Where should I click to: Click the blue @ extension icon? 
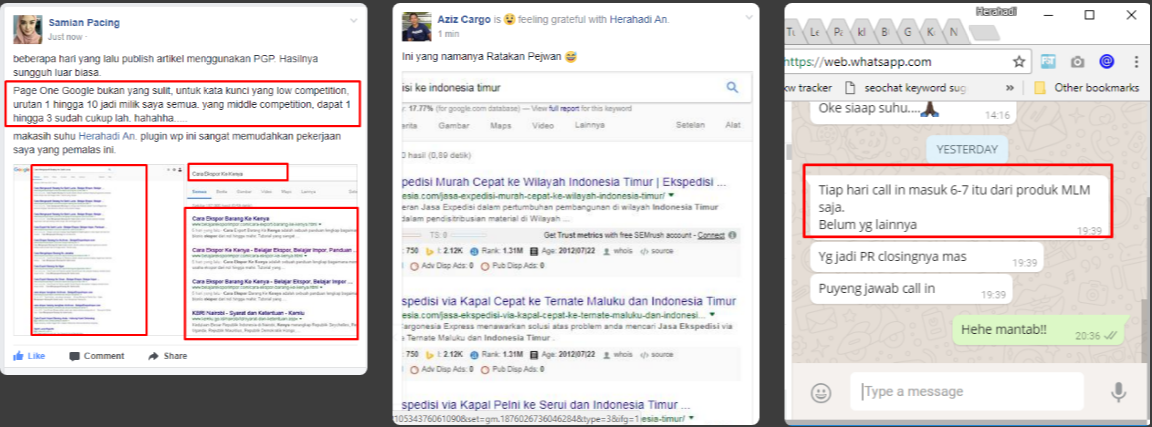[1106, 62]
